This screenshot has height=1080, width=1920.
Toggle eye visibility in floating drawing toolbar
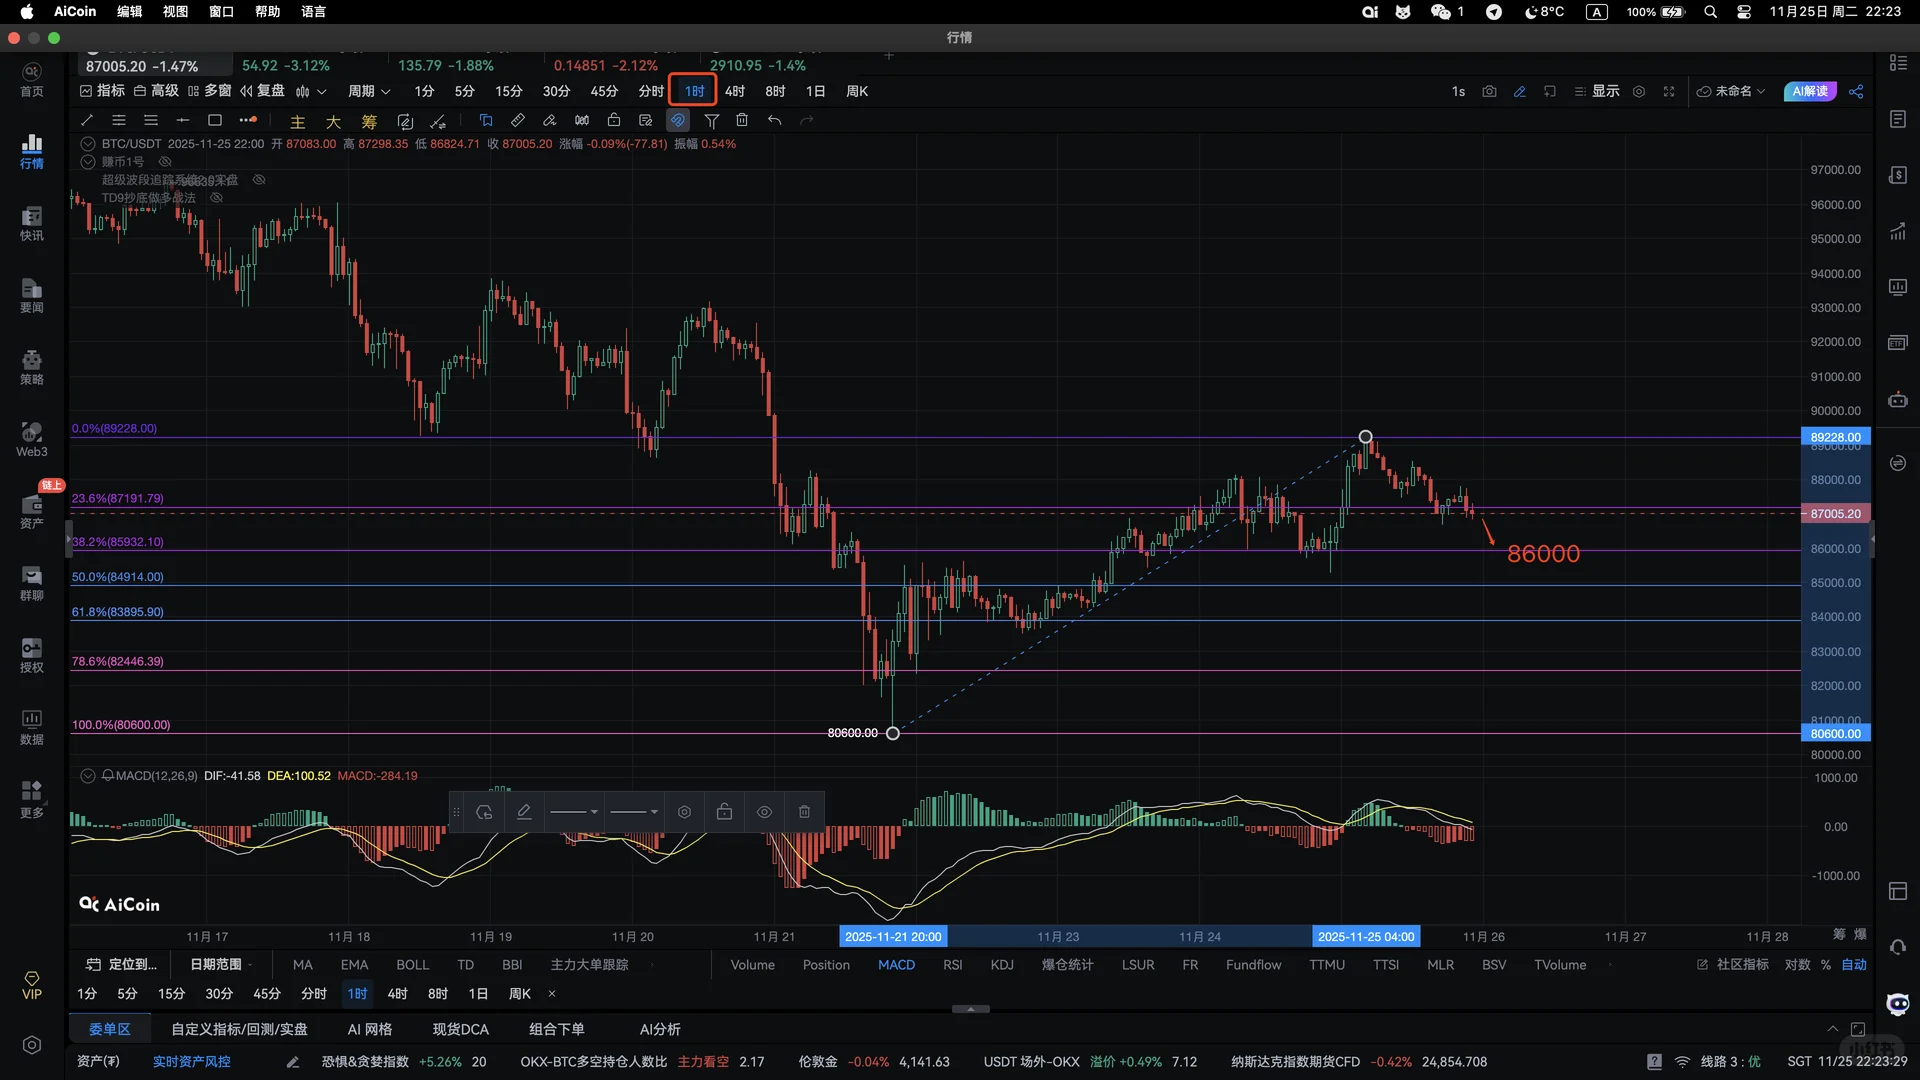pyautogui.click(x=764, y=812)
